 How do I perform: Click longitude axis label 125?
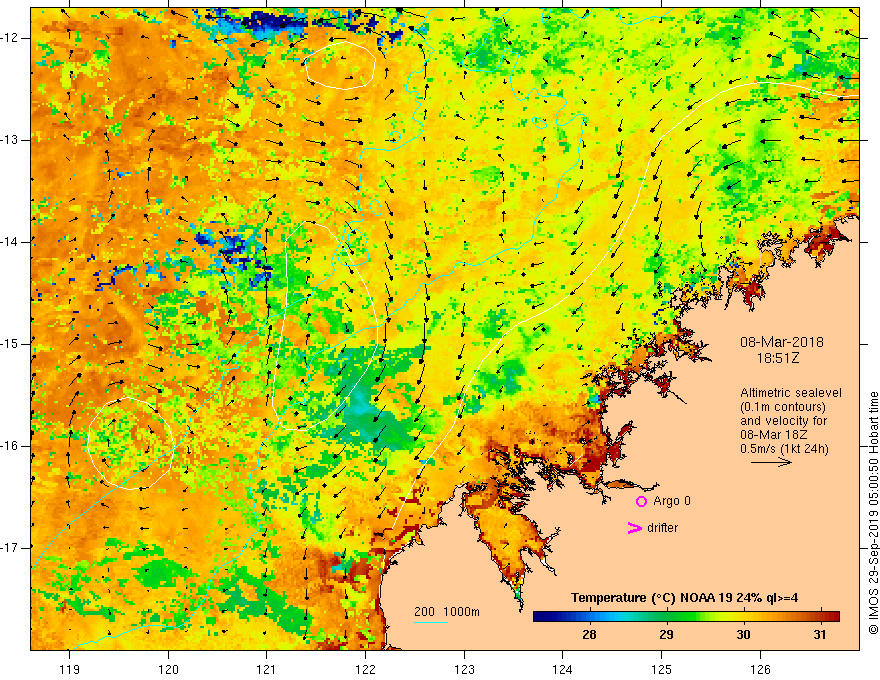[662, 669]
